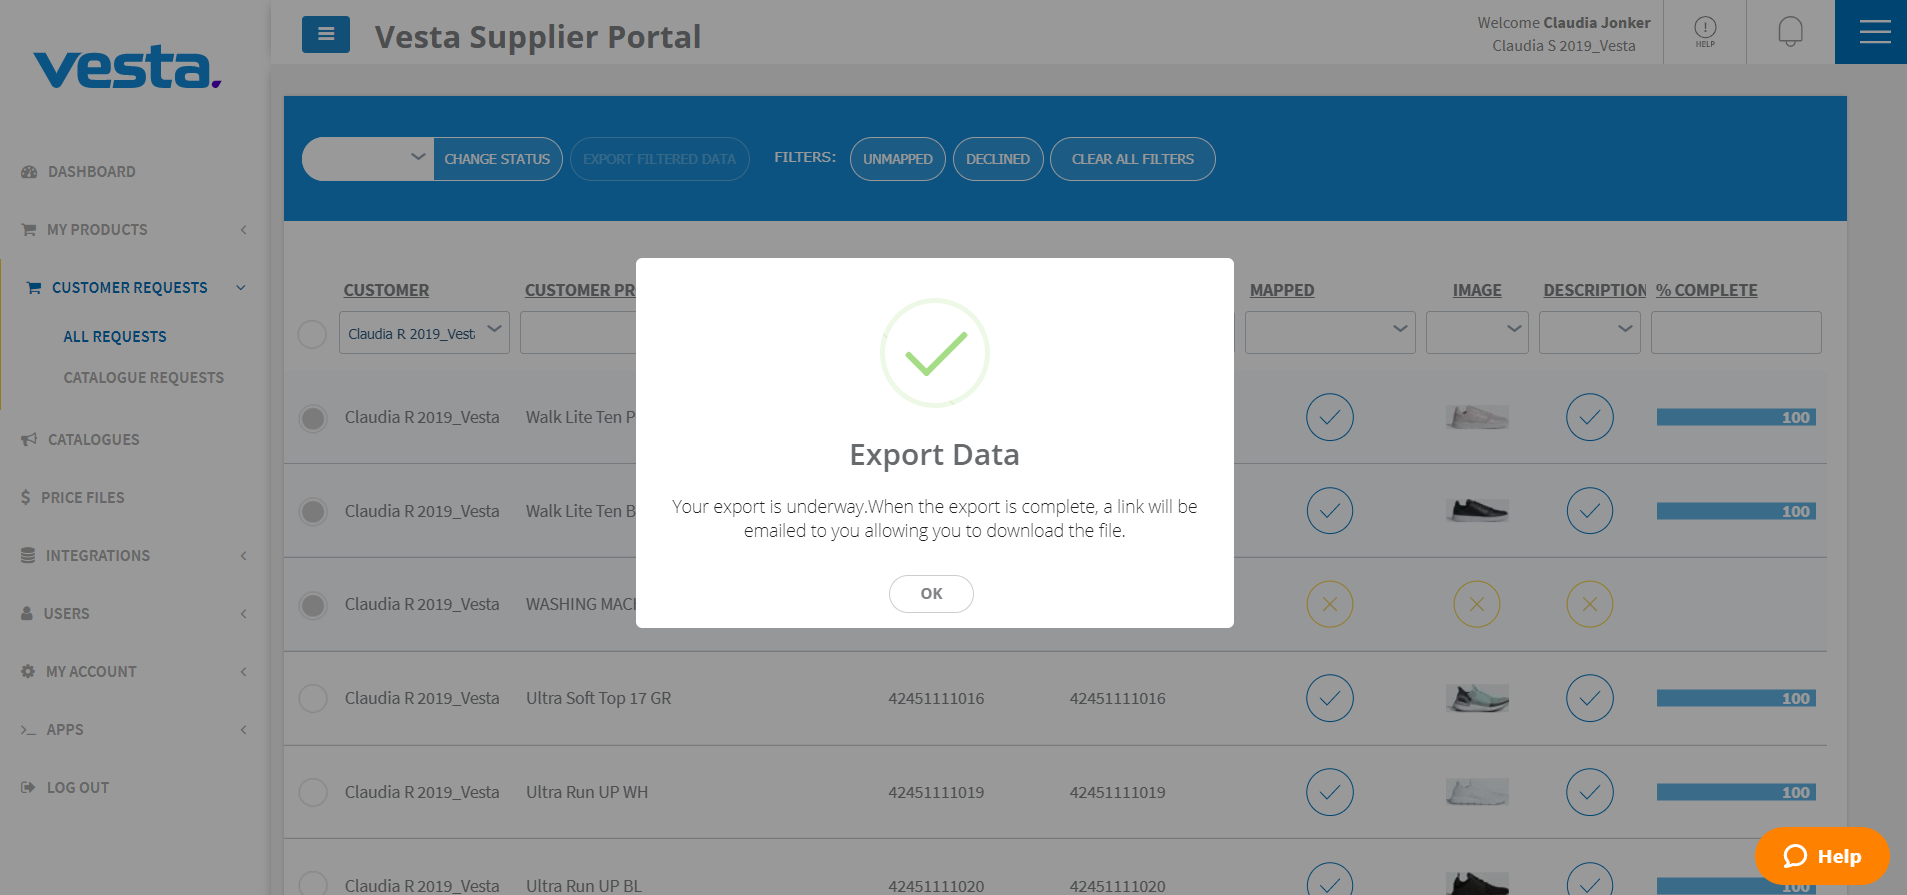Click OK in Export Data dialog
This screenshot has height=895, width=1907.
pyautogui.click(x=931, y=593)
